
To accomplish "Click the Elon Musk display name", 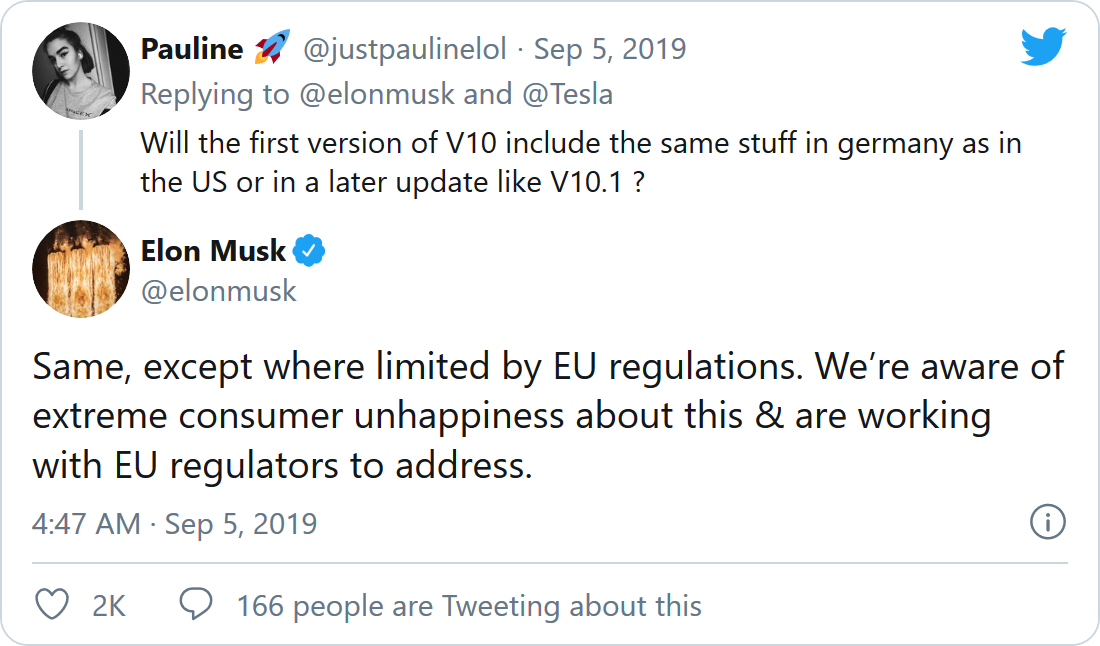I will tap(214, 251).
